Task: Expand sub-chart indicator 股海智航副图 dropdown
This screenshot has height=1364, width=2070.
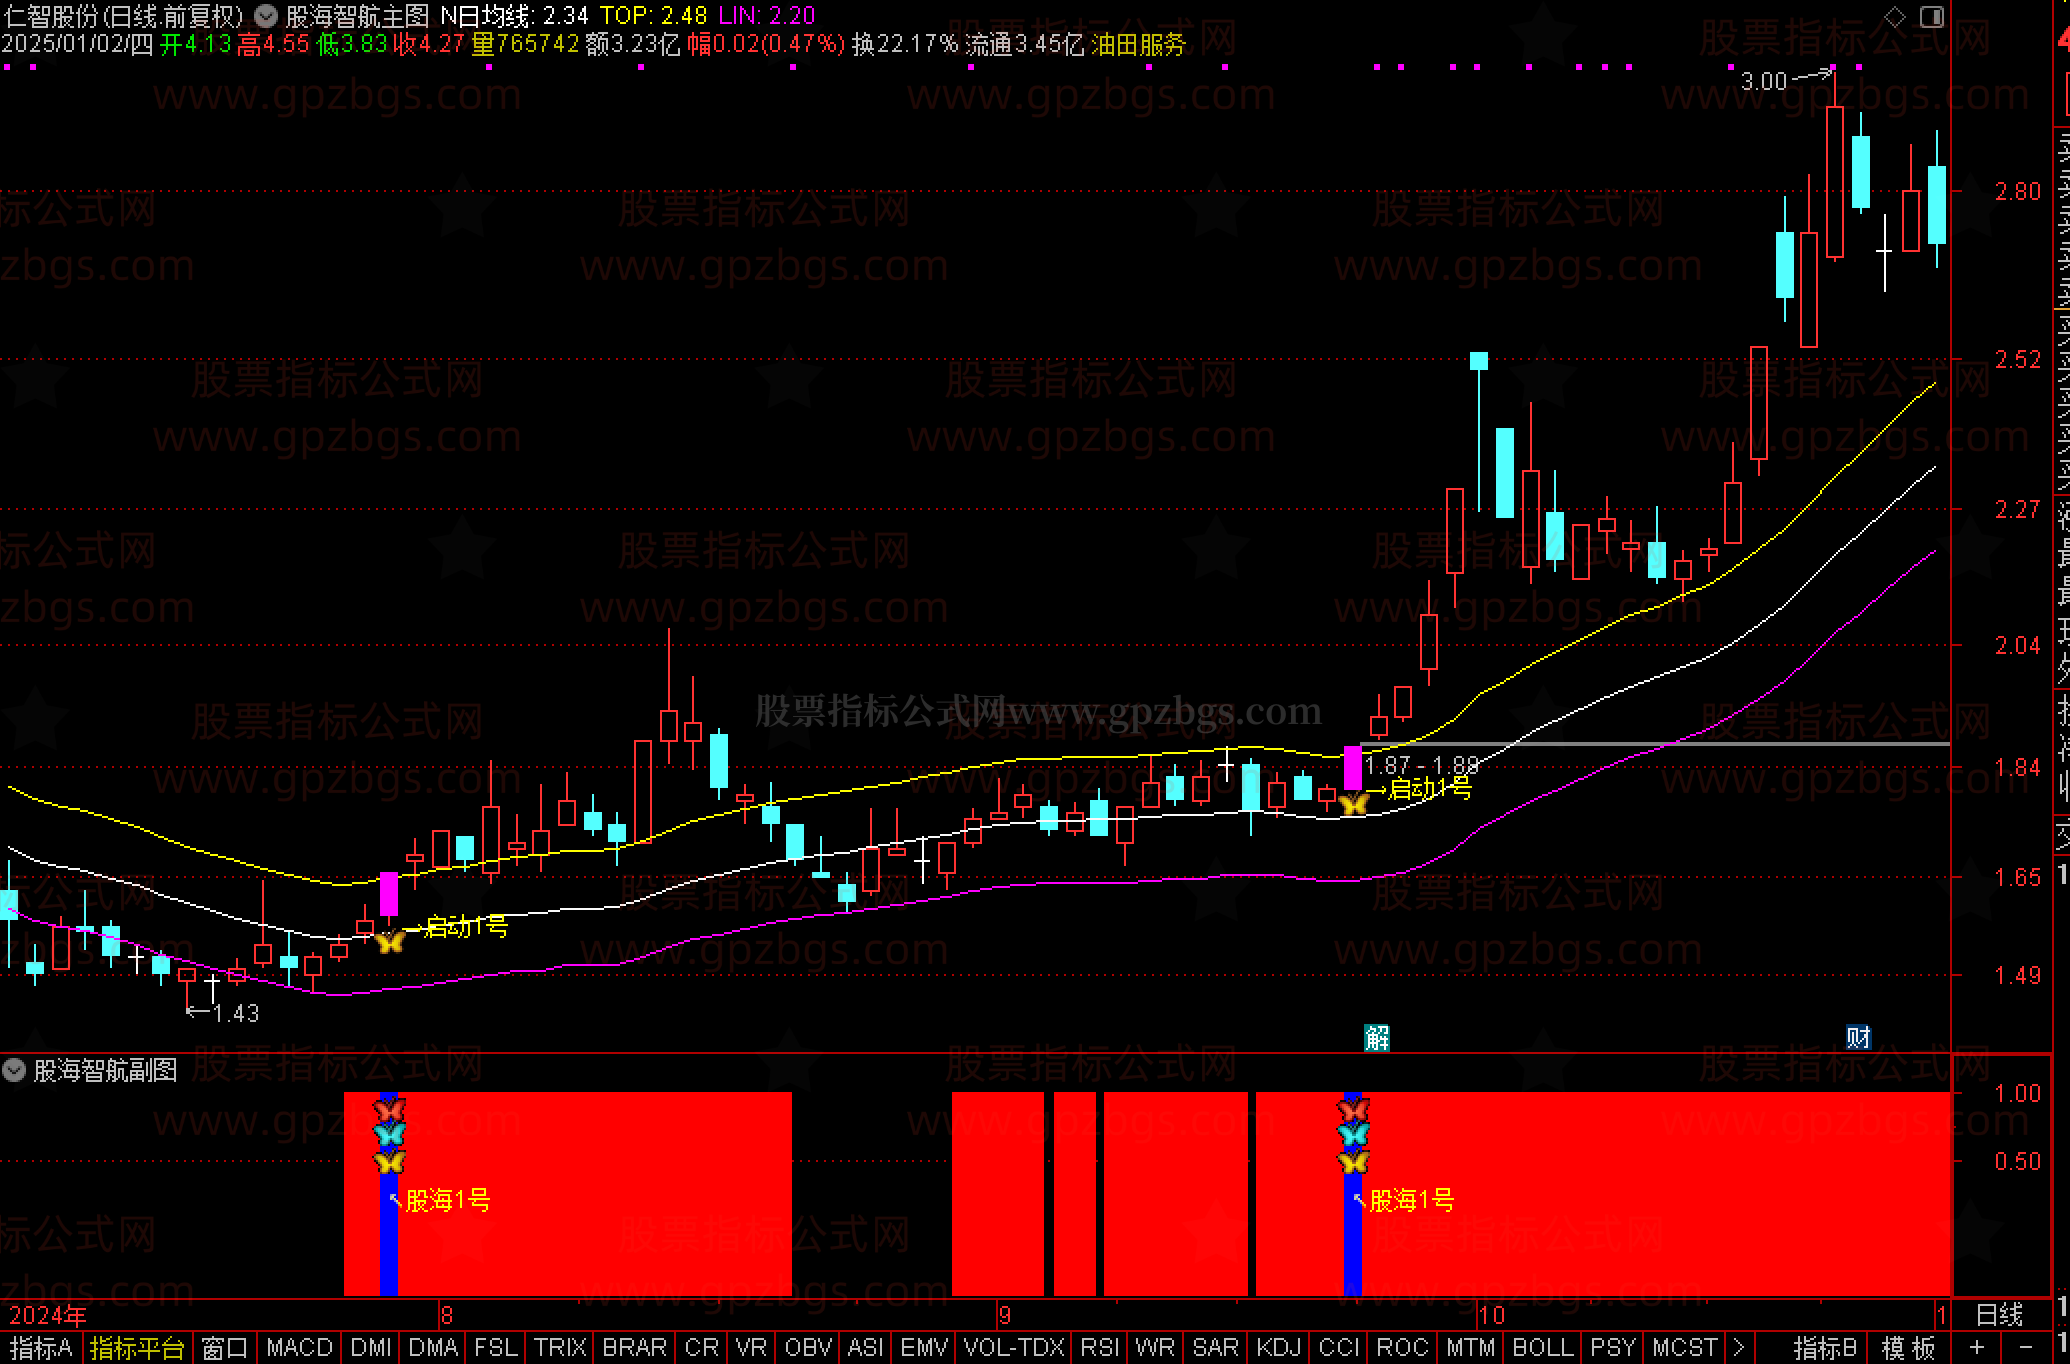Action: 14,1071
